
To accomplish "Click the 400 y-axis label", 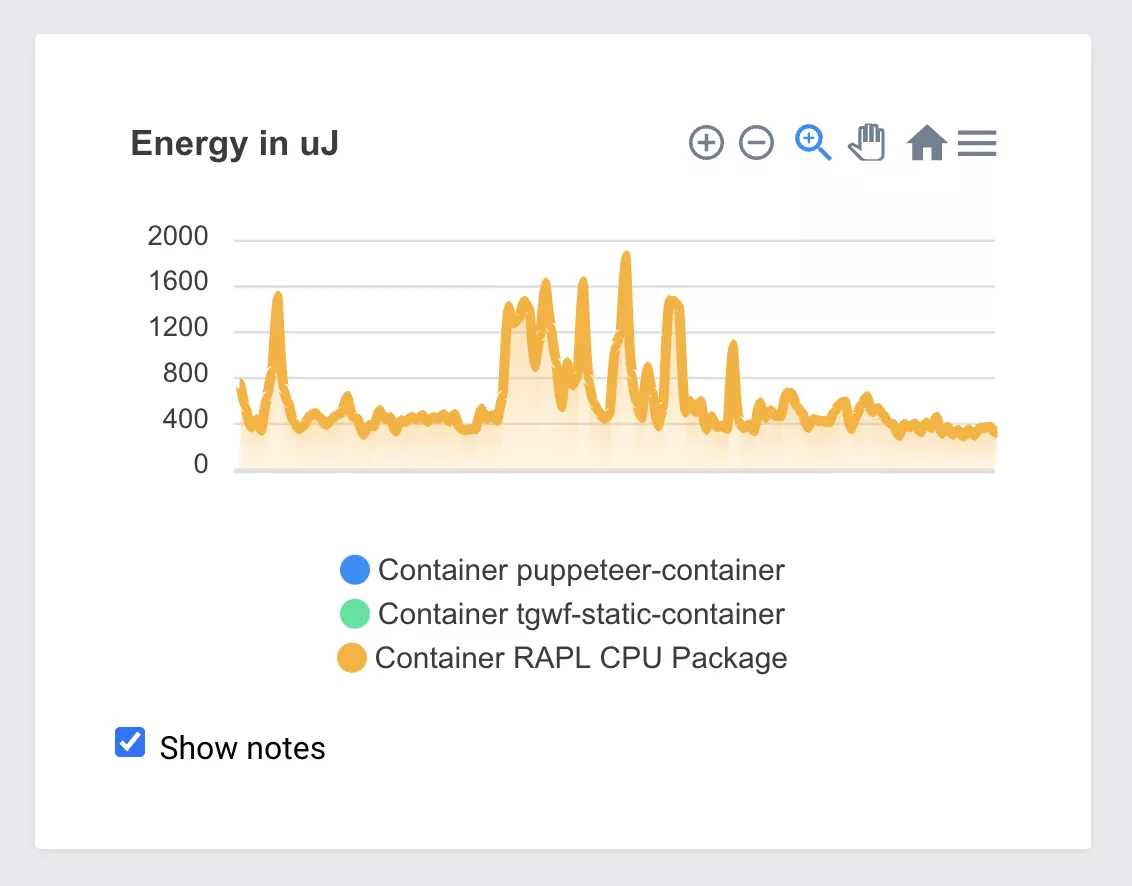I will (185, 419).
